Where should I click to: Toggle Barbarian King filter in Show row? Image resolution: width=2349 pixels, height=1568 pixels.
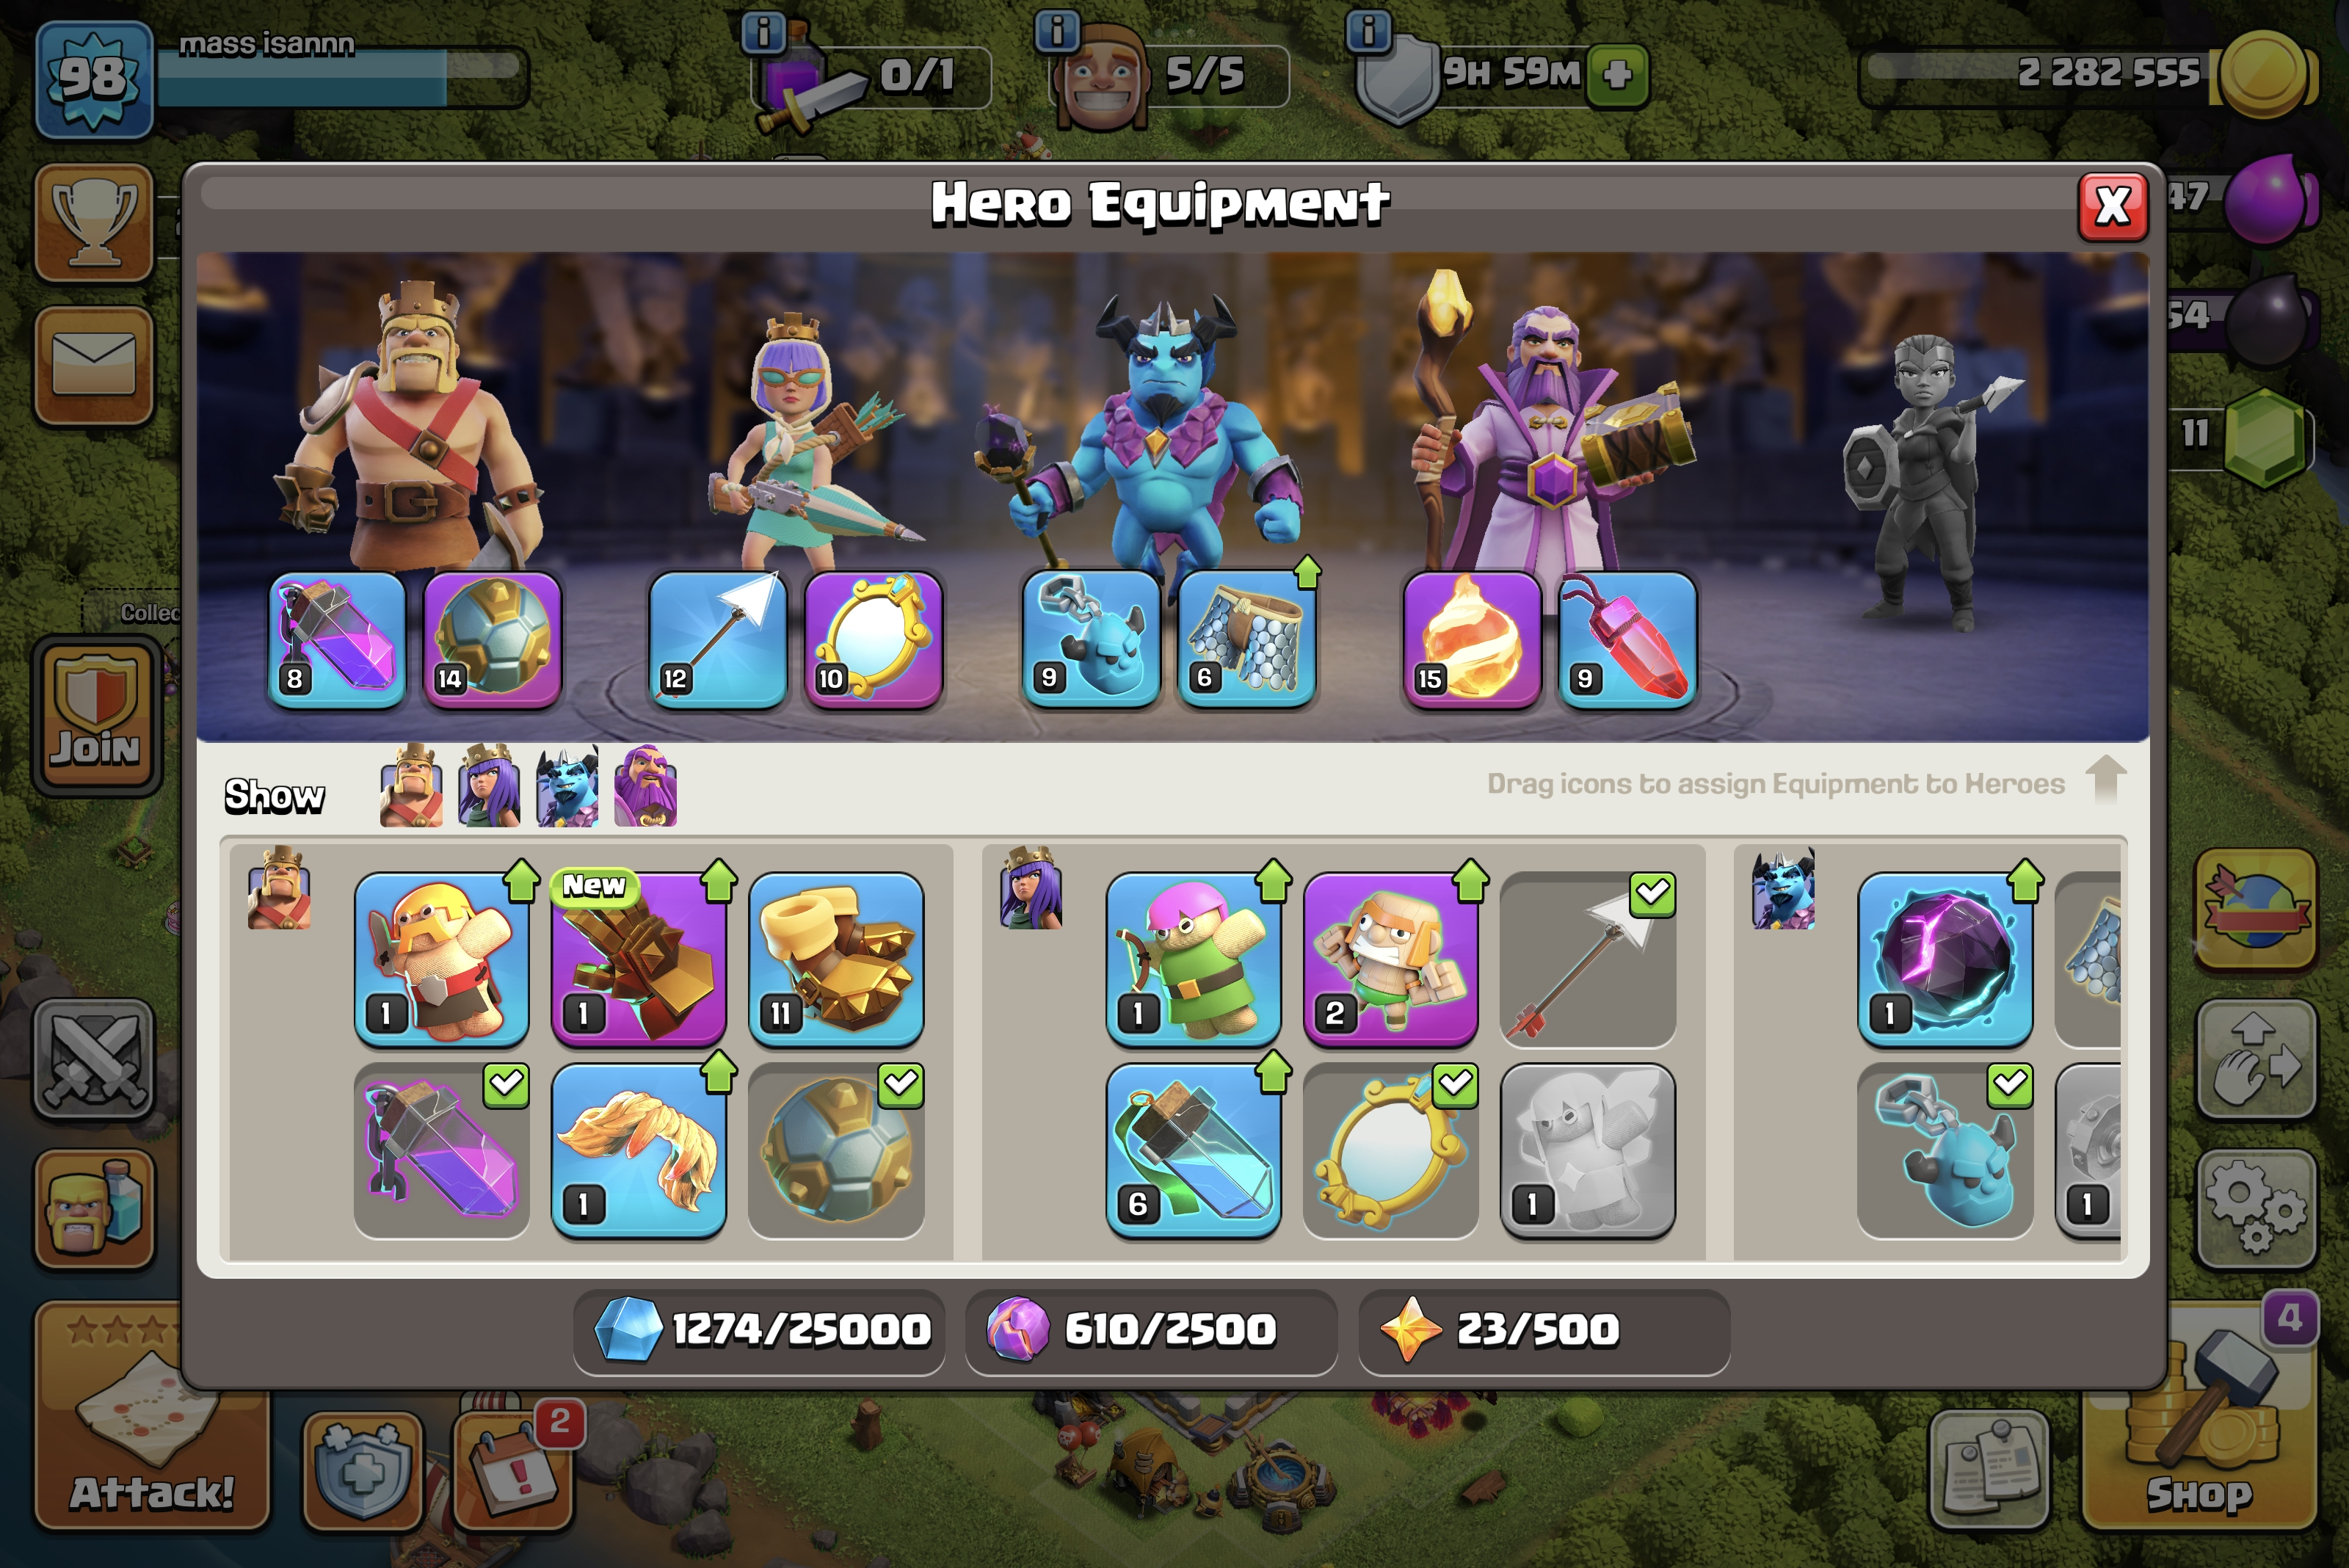[411, 786]
